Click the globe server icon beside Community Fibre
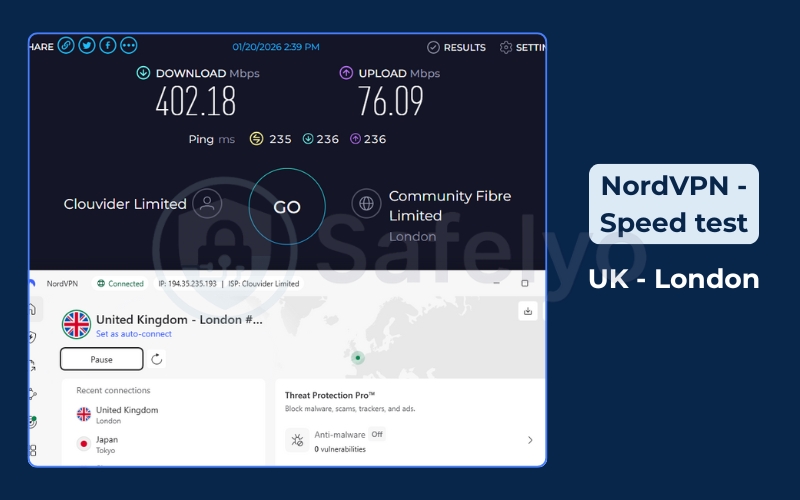The width and height of the screenshot is (800, 500). coord(366,204)
